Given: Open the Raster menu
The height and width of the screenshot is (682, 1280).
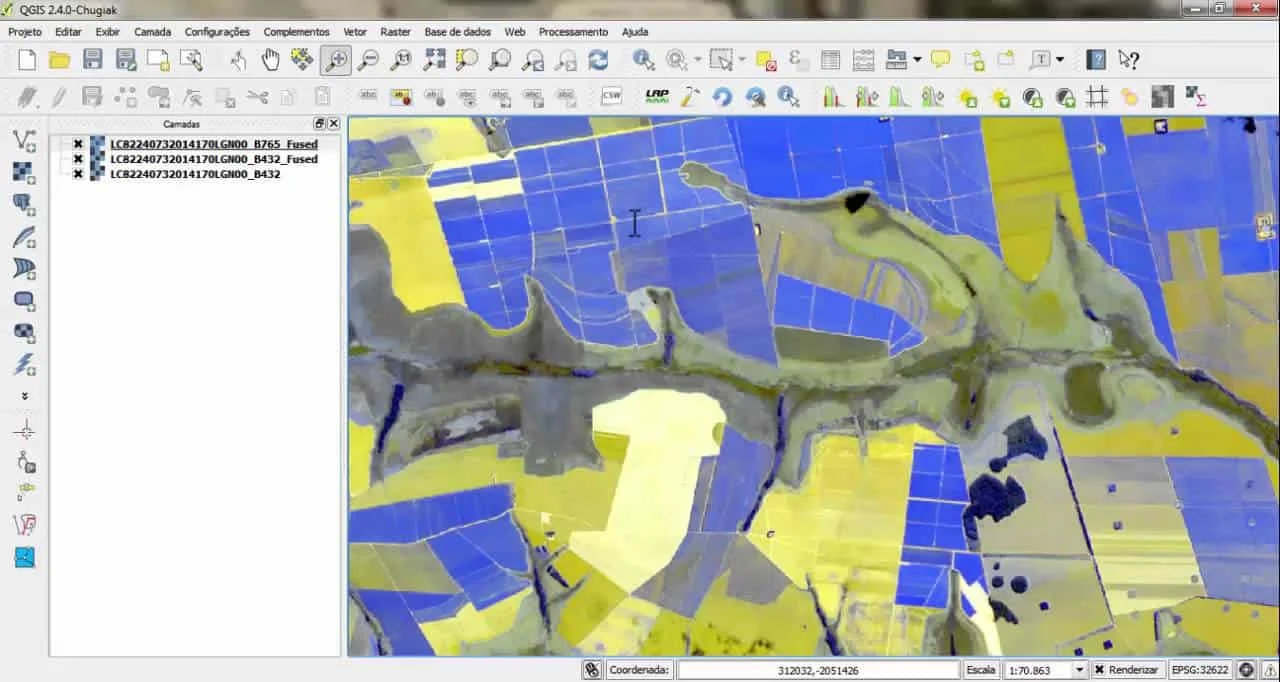Looking at the screenshot, I should point(395,31).
